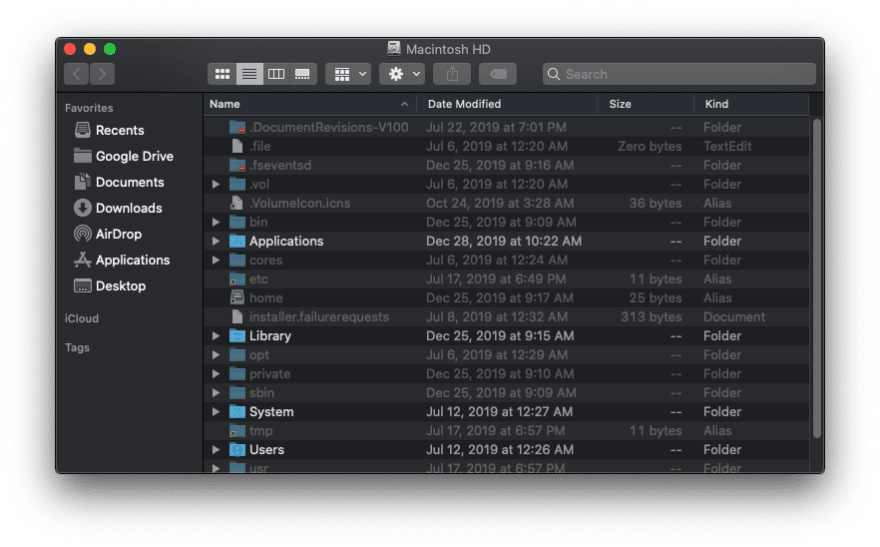Switch to column view
Image resolution: width=880 pixels, height=547 pixels.
click(x=276, y=74)
